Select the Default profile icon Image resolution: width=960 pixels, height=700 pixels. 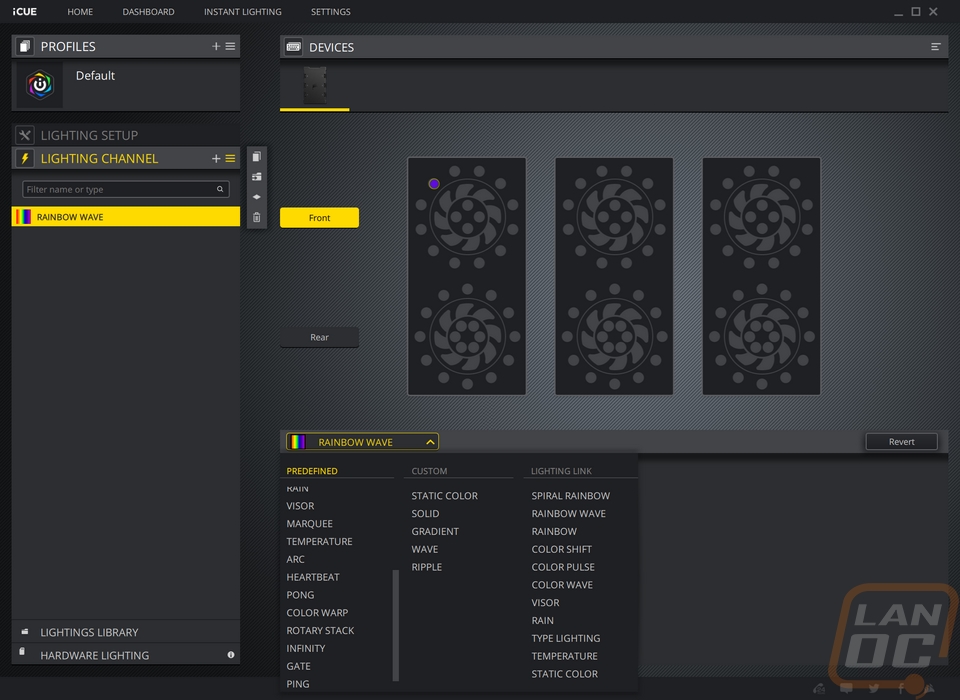[x=40, y=85]
